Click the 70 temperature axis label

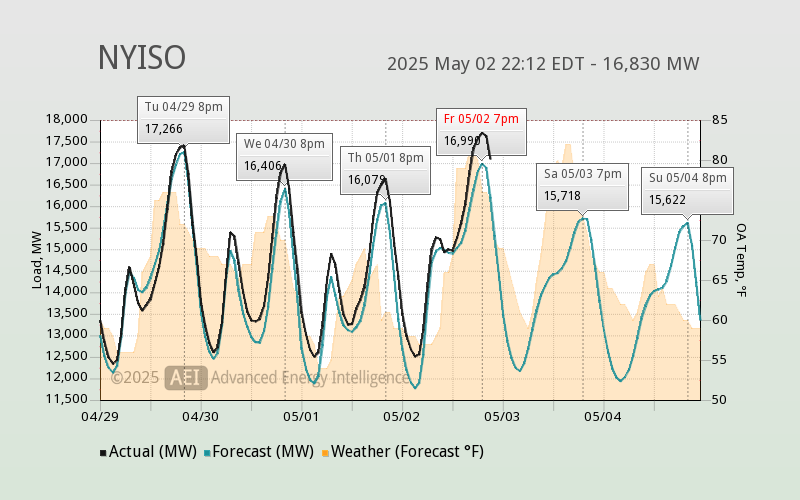tap(720, 240)
